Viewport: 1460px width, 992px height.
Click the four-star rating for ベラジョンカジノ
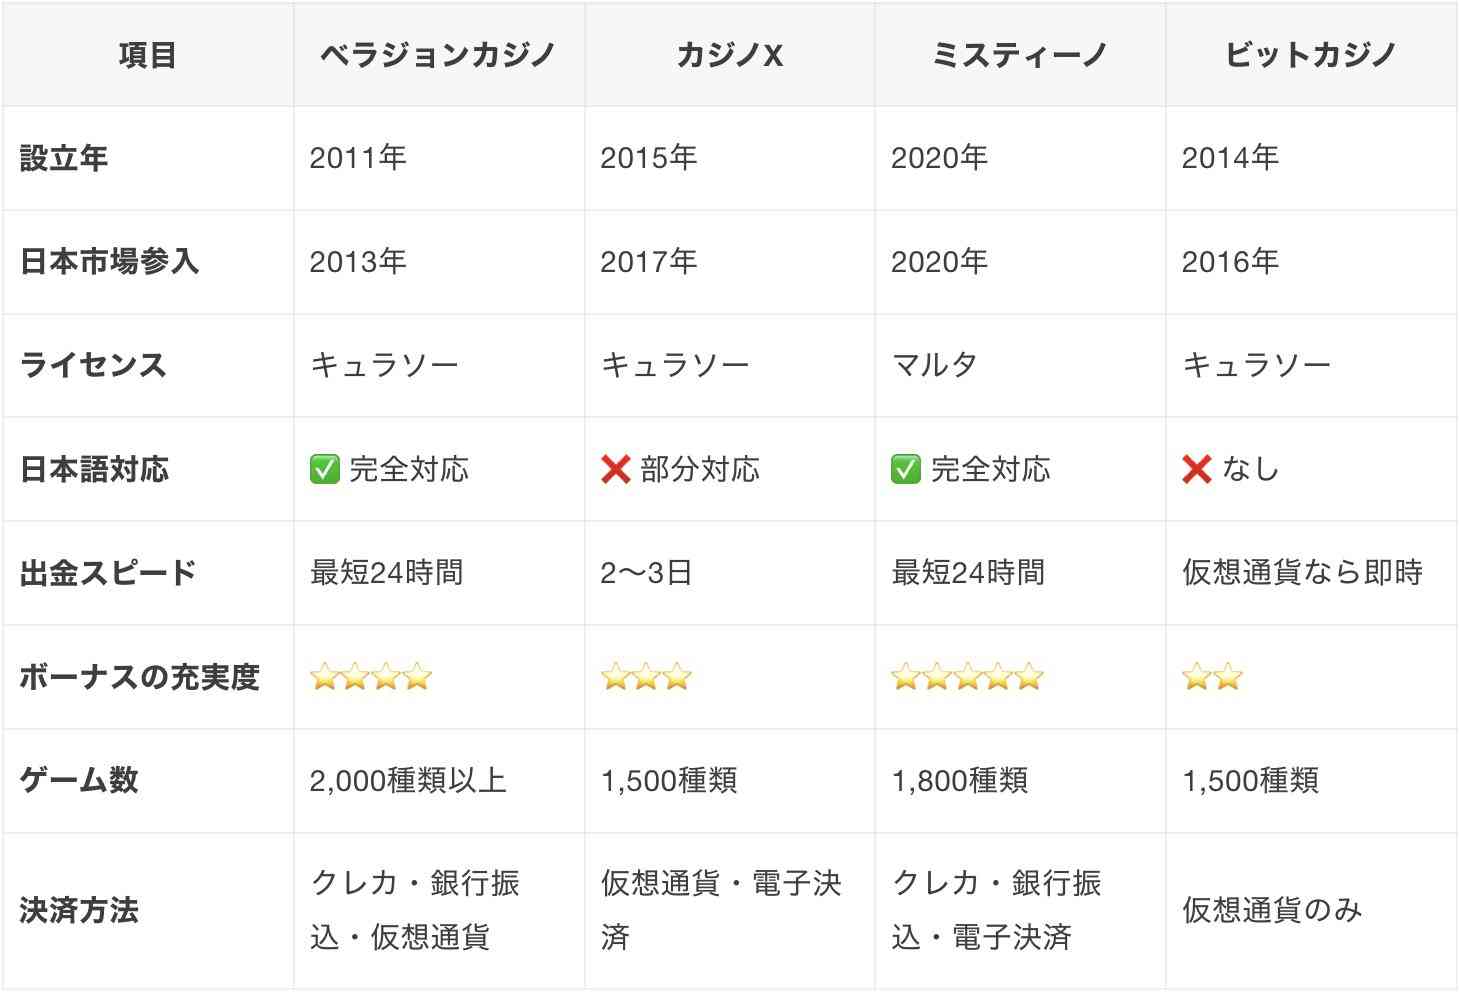pos(371,677)
